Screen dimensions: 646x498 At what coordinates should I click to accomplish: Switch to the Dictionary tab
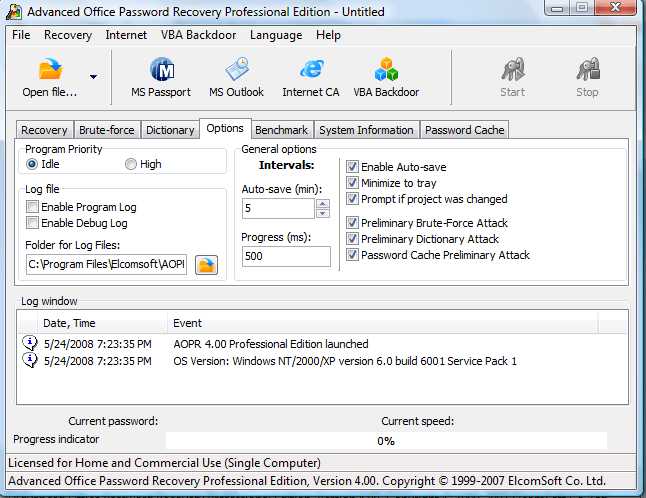(x=170, y=130)
